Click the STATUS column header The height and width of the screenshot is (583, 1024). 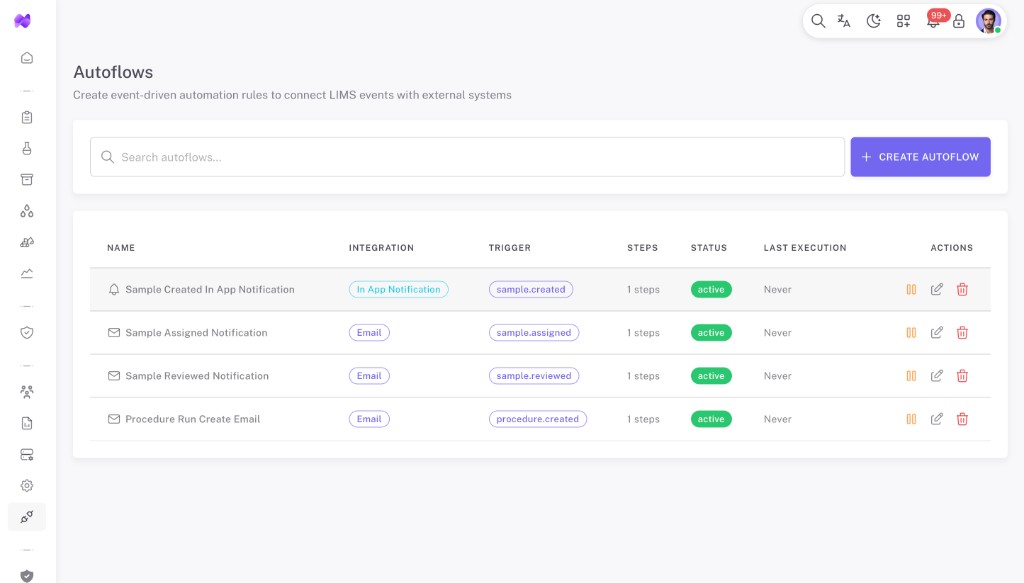coord(709,247)
